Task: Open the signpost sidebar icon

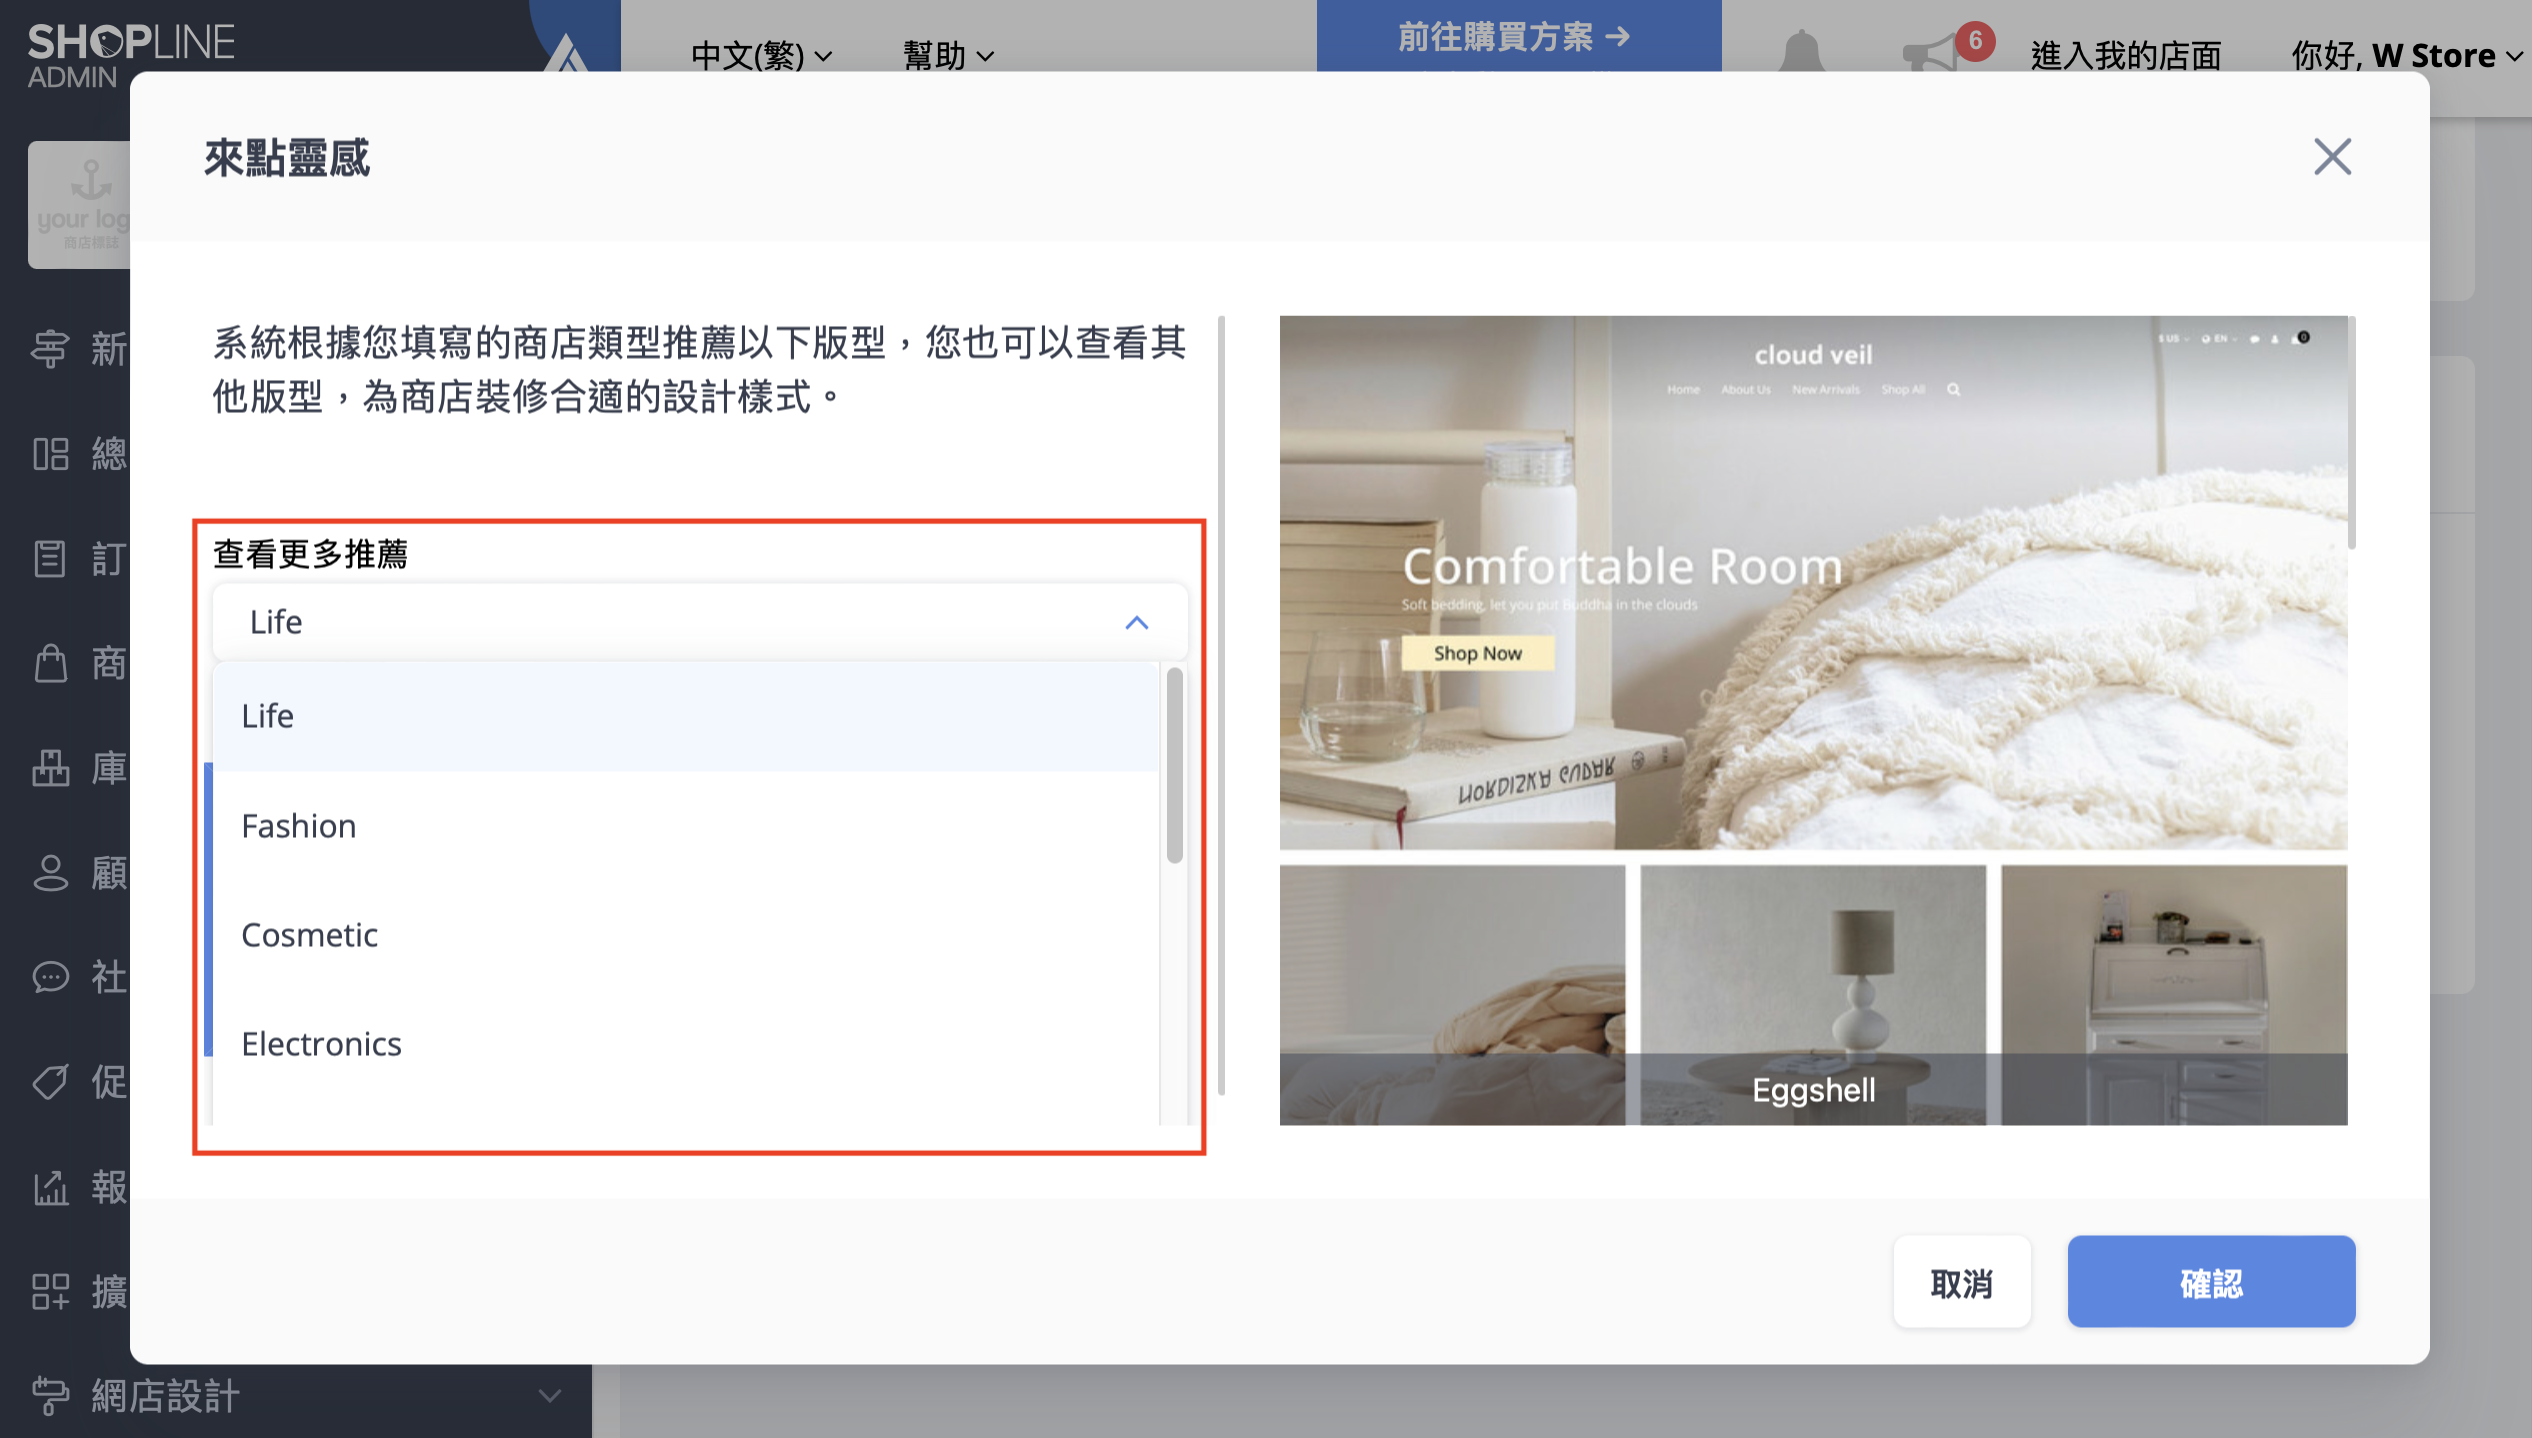Action: 50,350
